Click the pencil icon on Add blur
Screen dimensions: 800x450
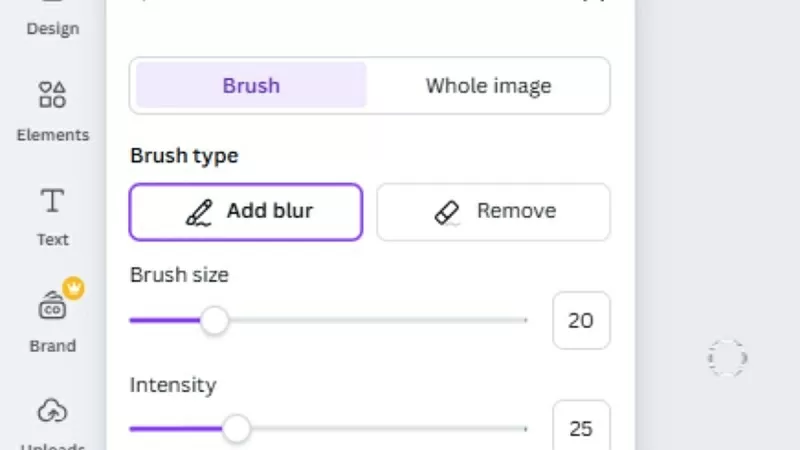pyautogui.click(x=200, y=212)
